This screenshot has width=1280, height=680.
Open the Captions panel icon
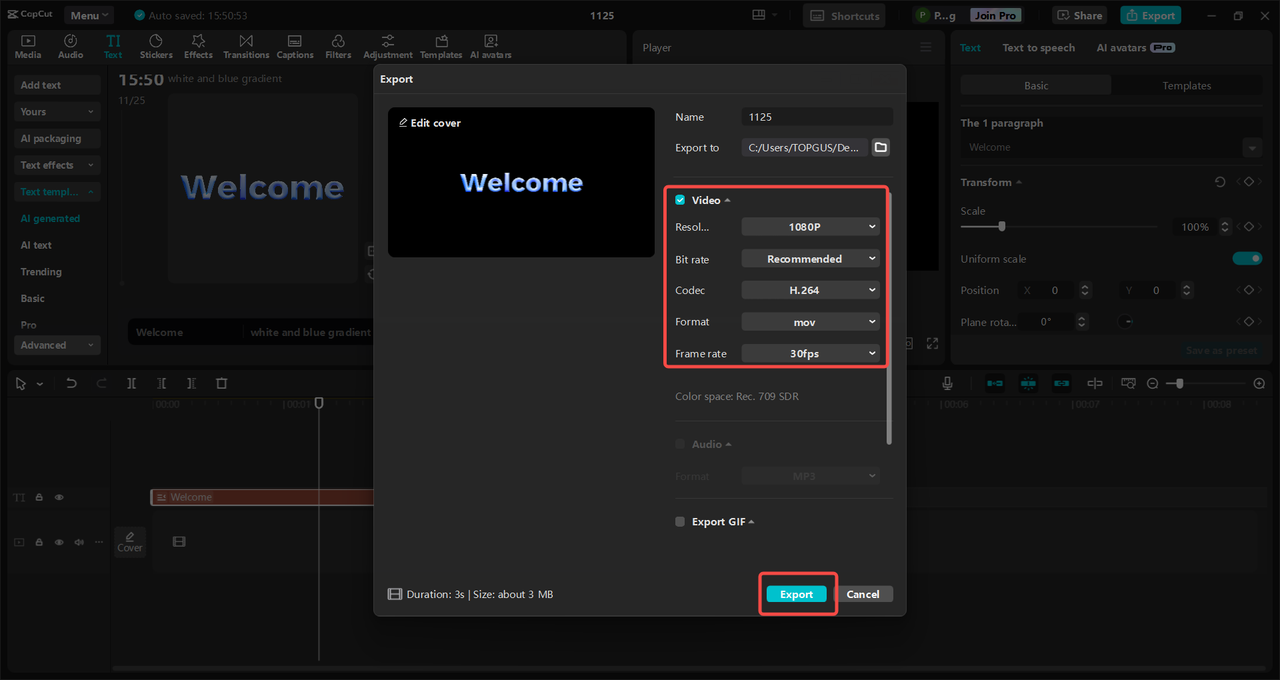coord(295,46)
